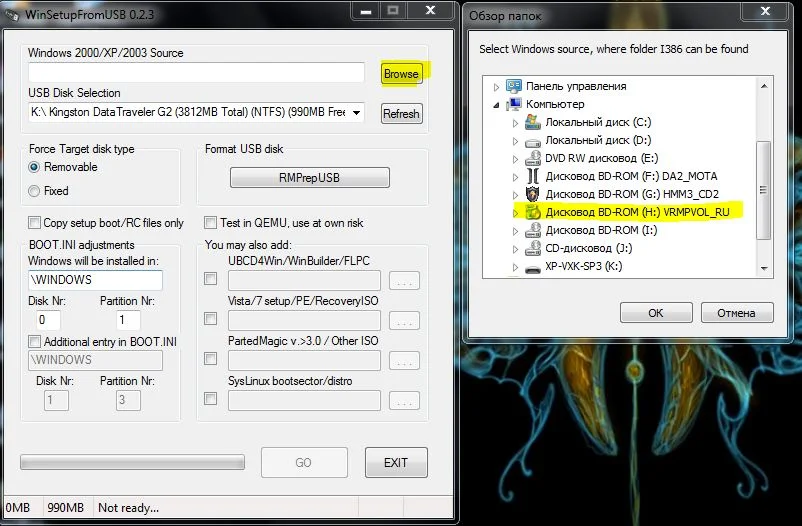Expand the Панель управления tree node
The image size is (802, 526).
coord(496,87)
